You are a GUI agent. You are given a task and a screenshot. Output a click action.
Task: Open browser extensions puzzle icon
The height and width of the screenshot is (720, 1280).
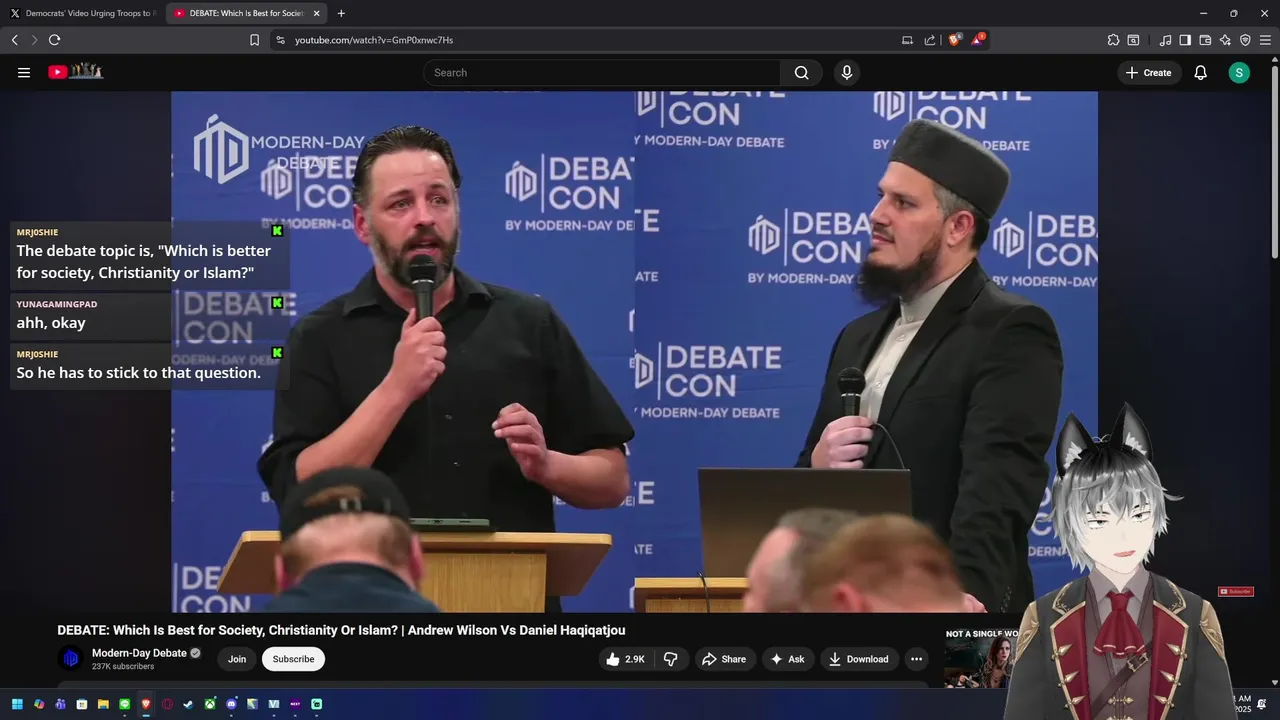(x=1113, y=40)
